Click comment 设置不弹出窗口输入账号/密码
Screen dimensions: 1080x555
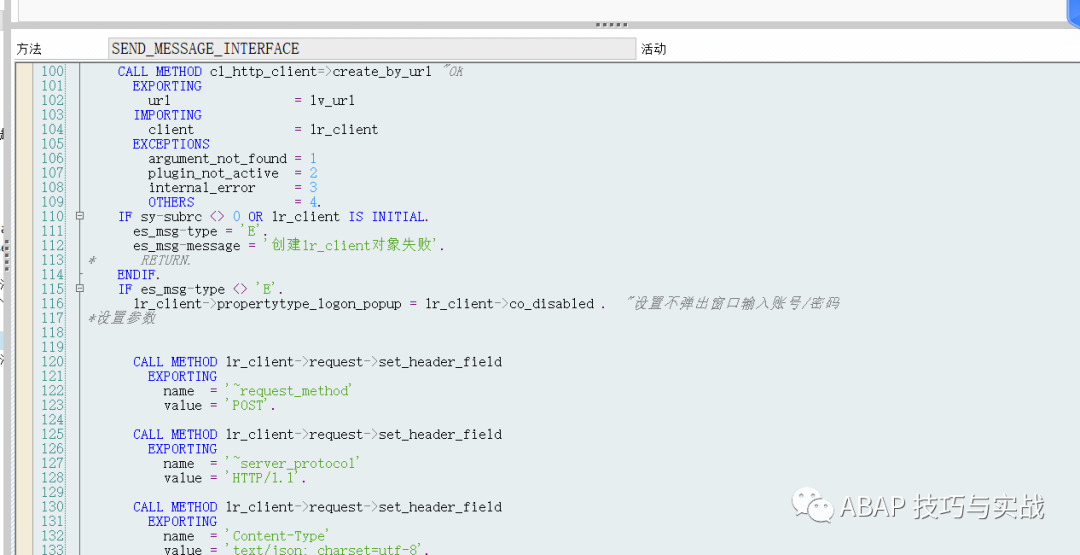pyautogui.click(x=732, y=303)
